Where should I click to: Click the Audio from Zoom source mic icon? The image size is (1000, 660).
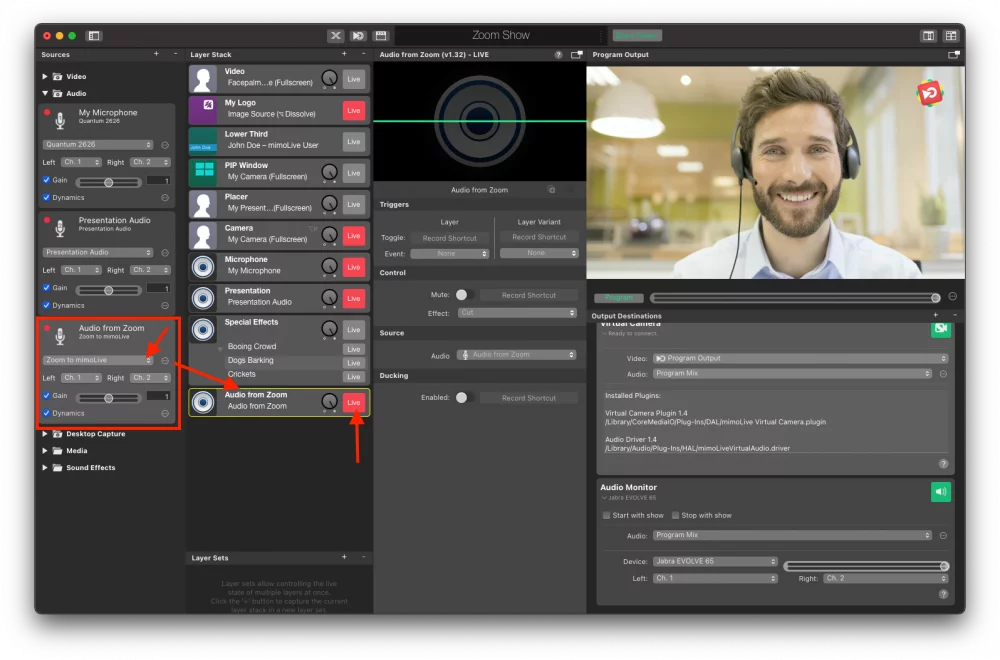coord(60,335)
